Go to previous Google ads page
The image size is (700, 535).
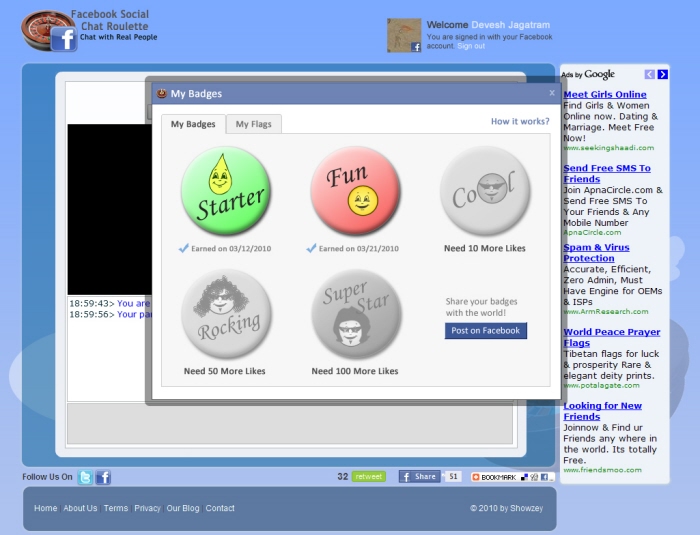[x=650, y=74]
